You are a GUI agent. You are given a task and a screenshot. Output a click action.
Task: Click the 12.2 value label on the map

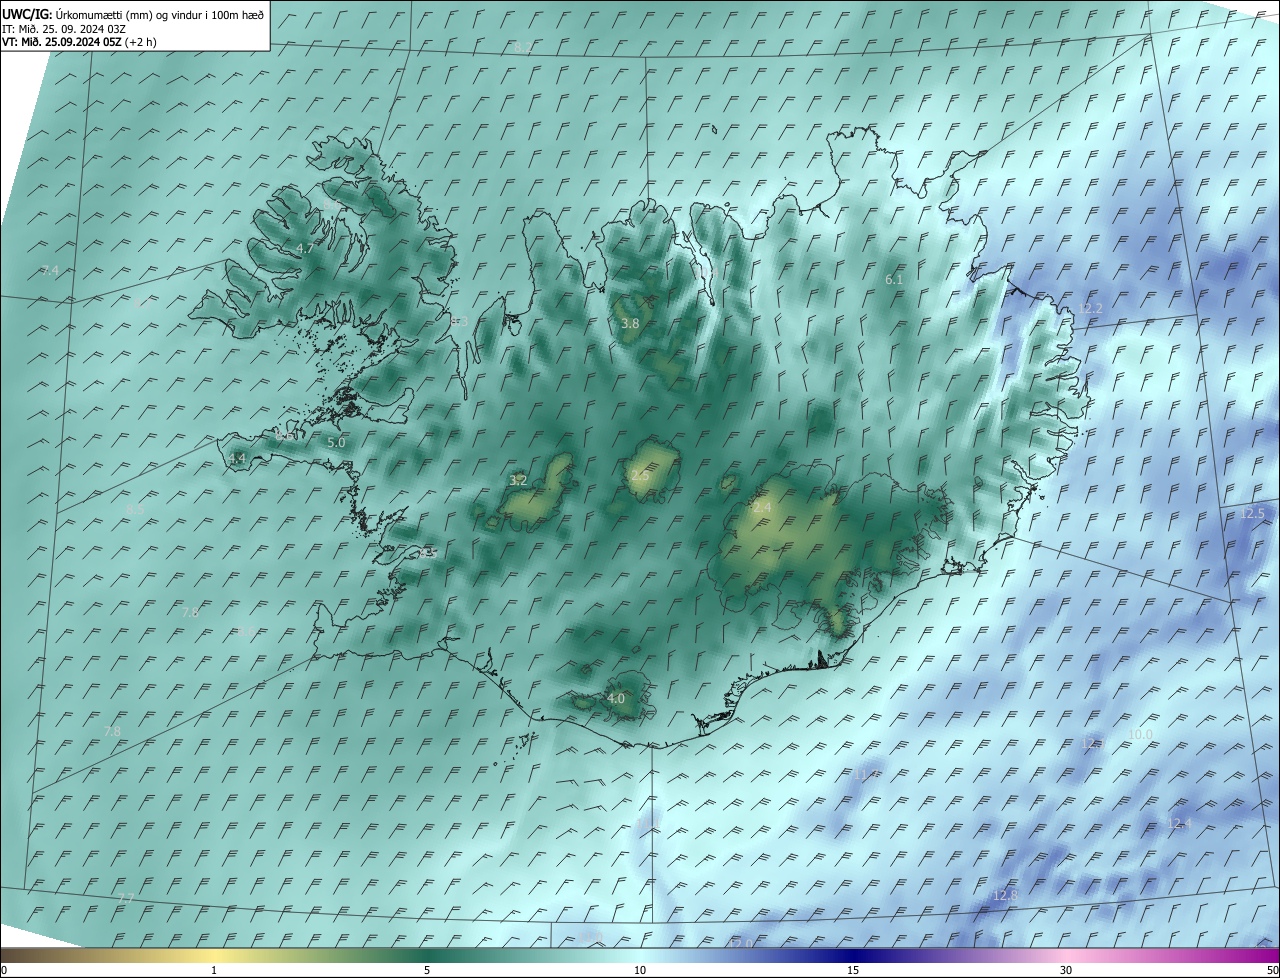(1090, 308)
